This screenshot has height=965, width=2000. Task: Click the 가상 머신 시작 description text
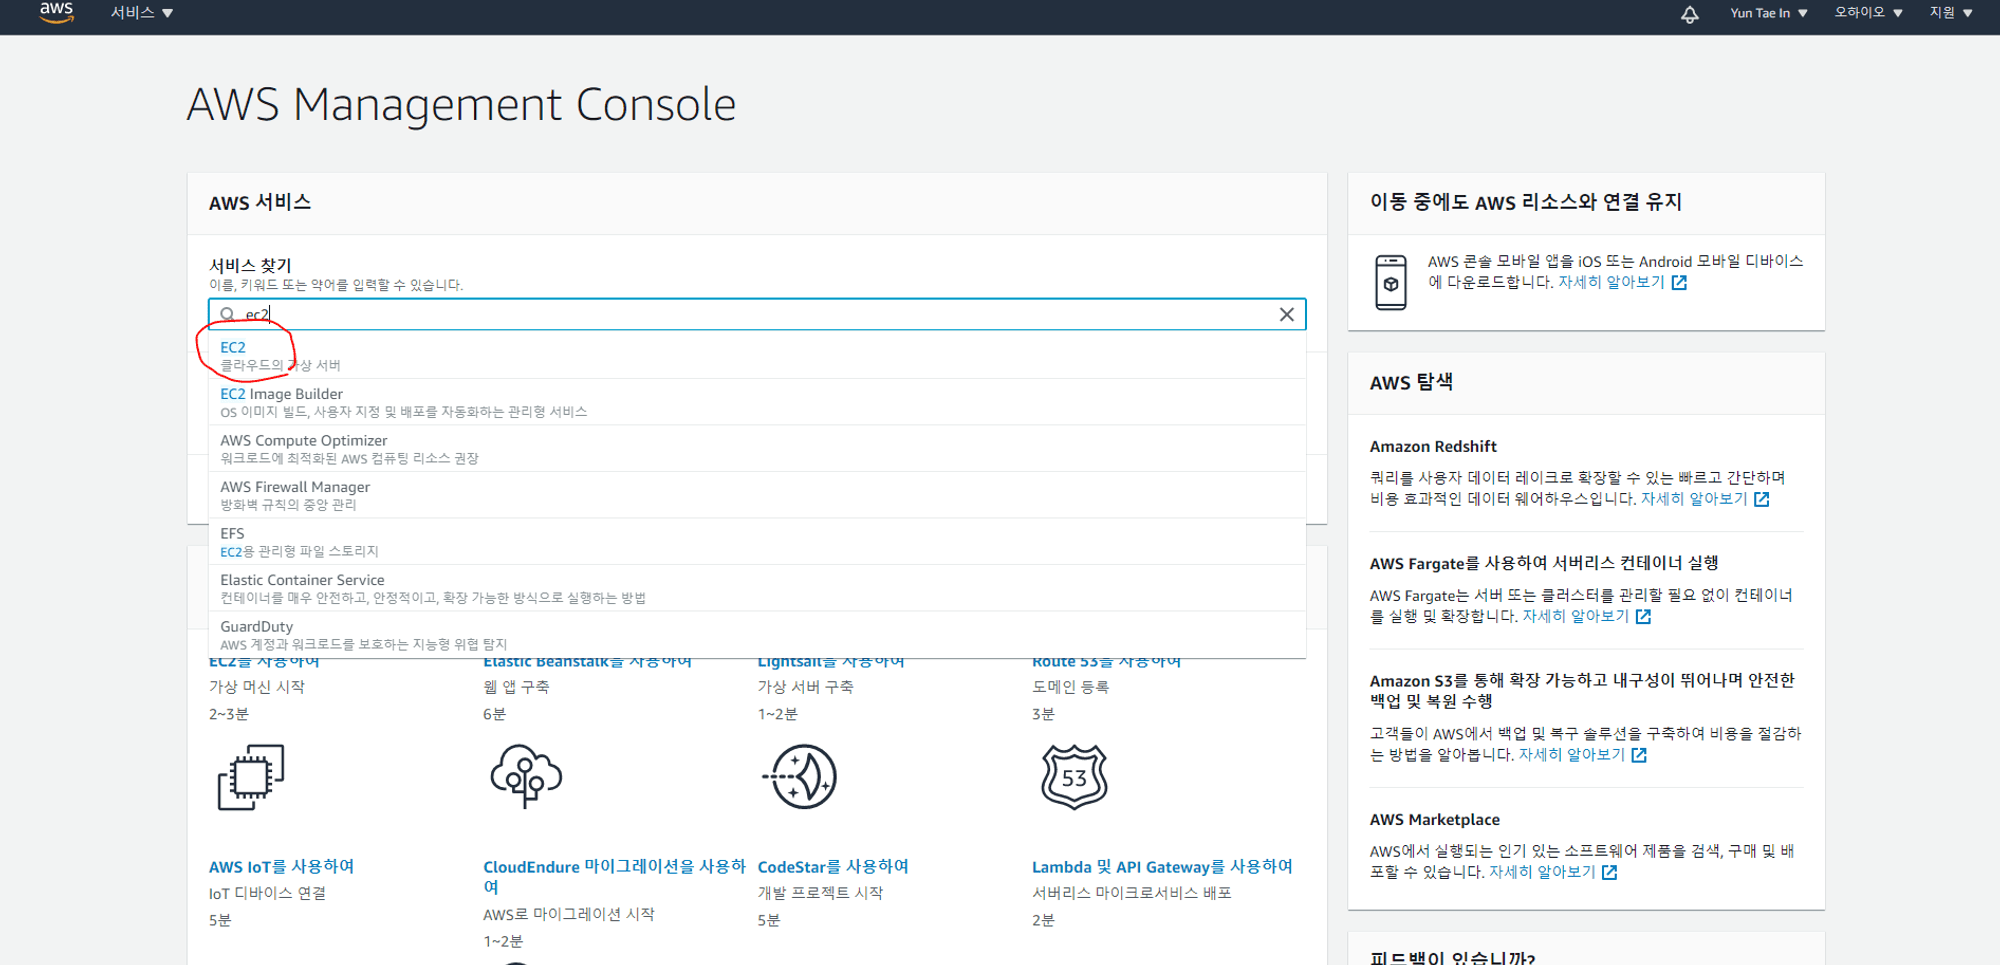tap(257, 687)
